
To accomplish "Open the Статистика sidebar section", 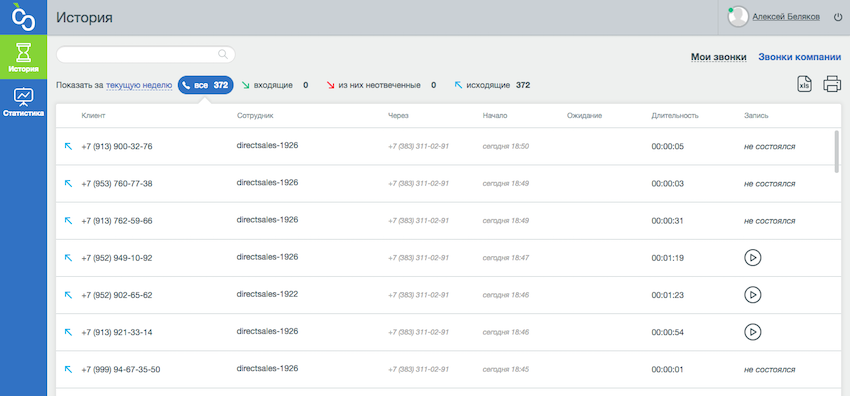I will pyautogui.click(x=23, y=102).
